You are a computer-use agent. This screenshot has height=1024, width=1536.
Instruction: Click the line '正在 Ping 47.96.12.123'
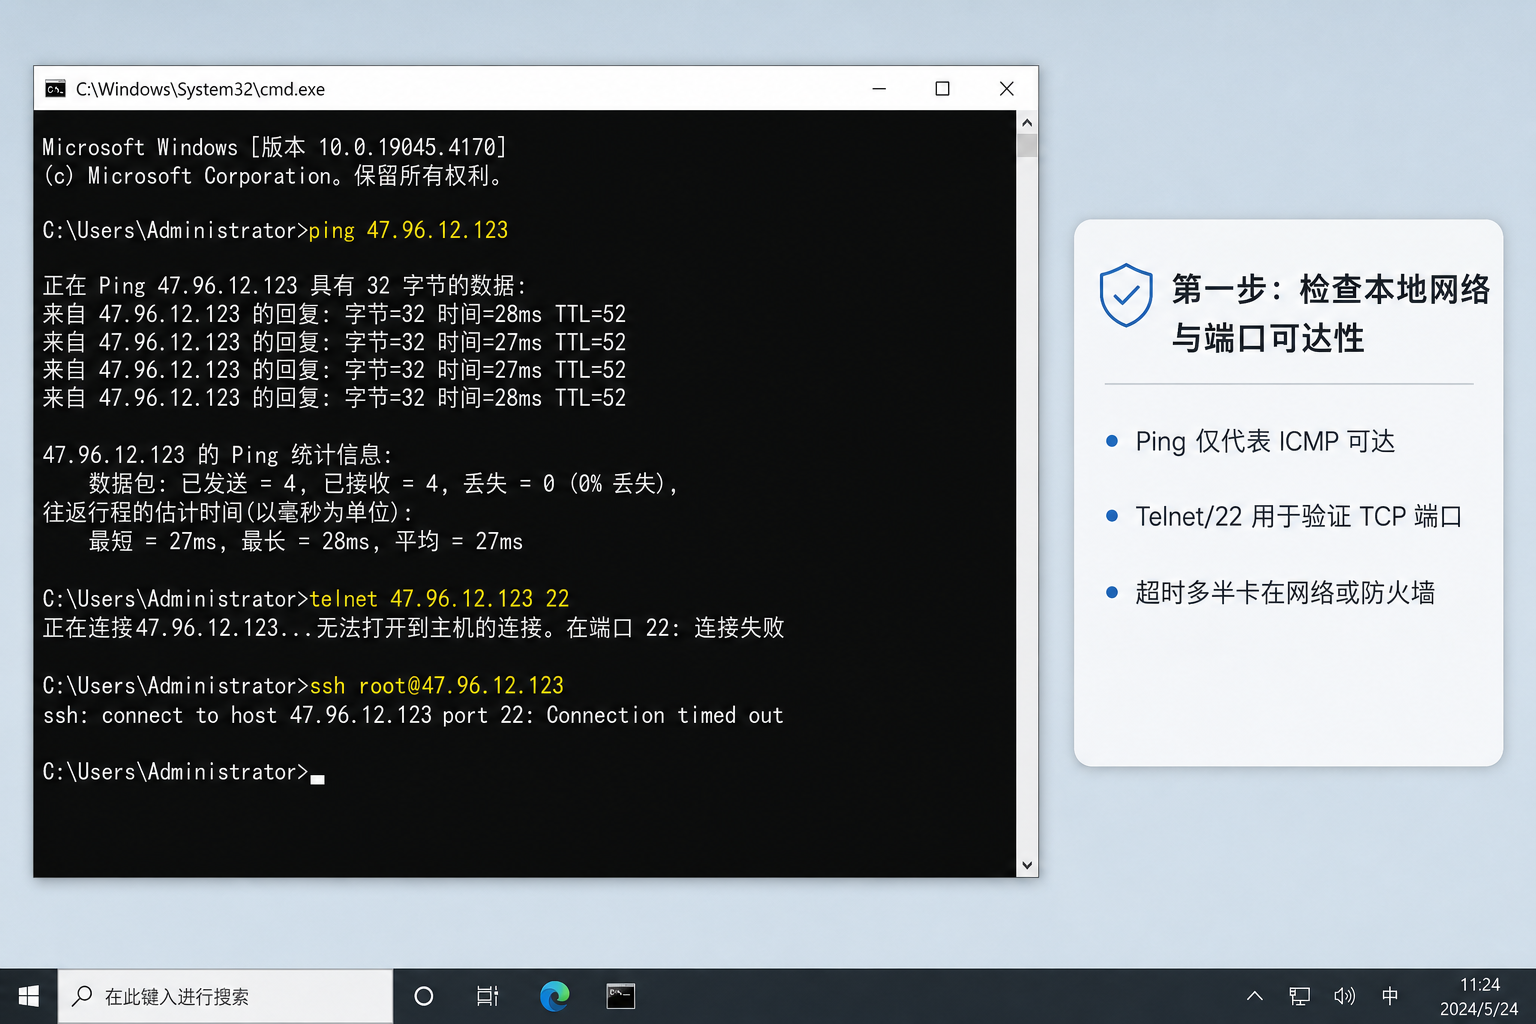pyautogui.click(x=284, y=286)
